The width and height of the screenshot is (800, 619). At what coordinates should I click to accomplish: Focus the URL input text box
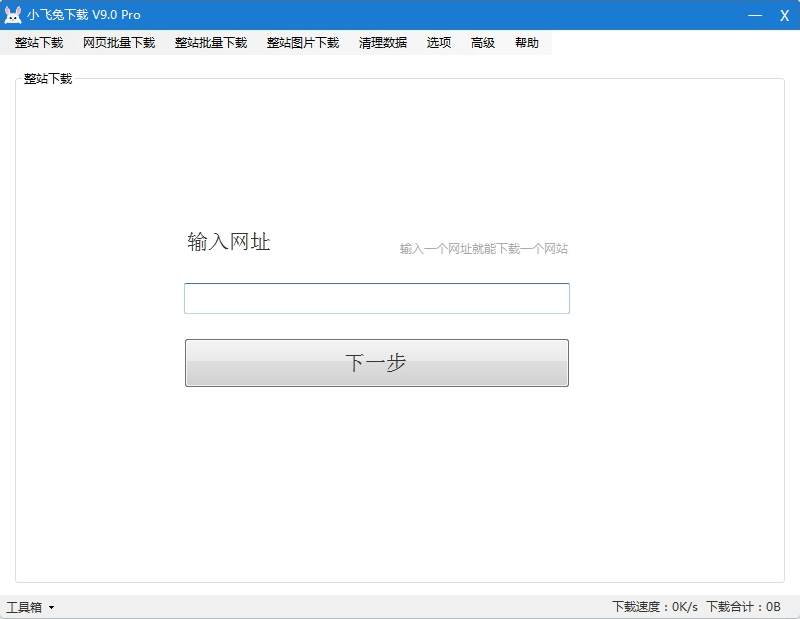point(376,299)
